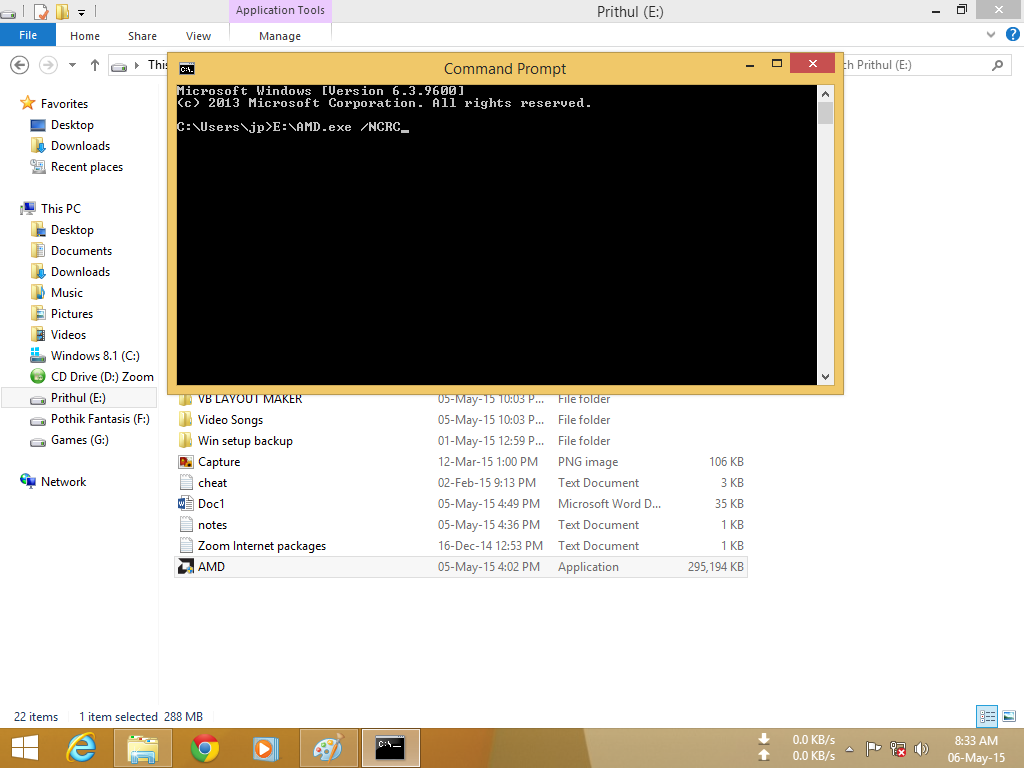Click the AMD application icon
Image resolution: width=1024 pixels, height=768 pixels.
(186, 567)
